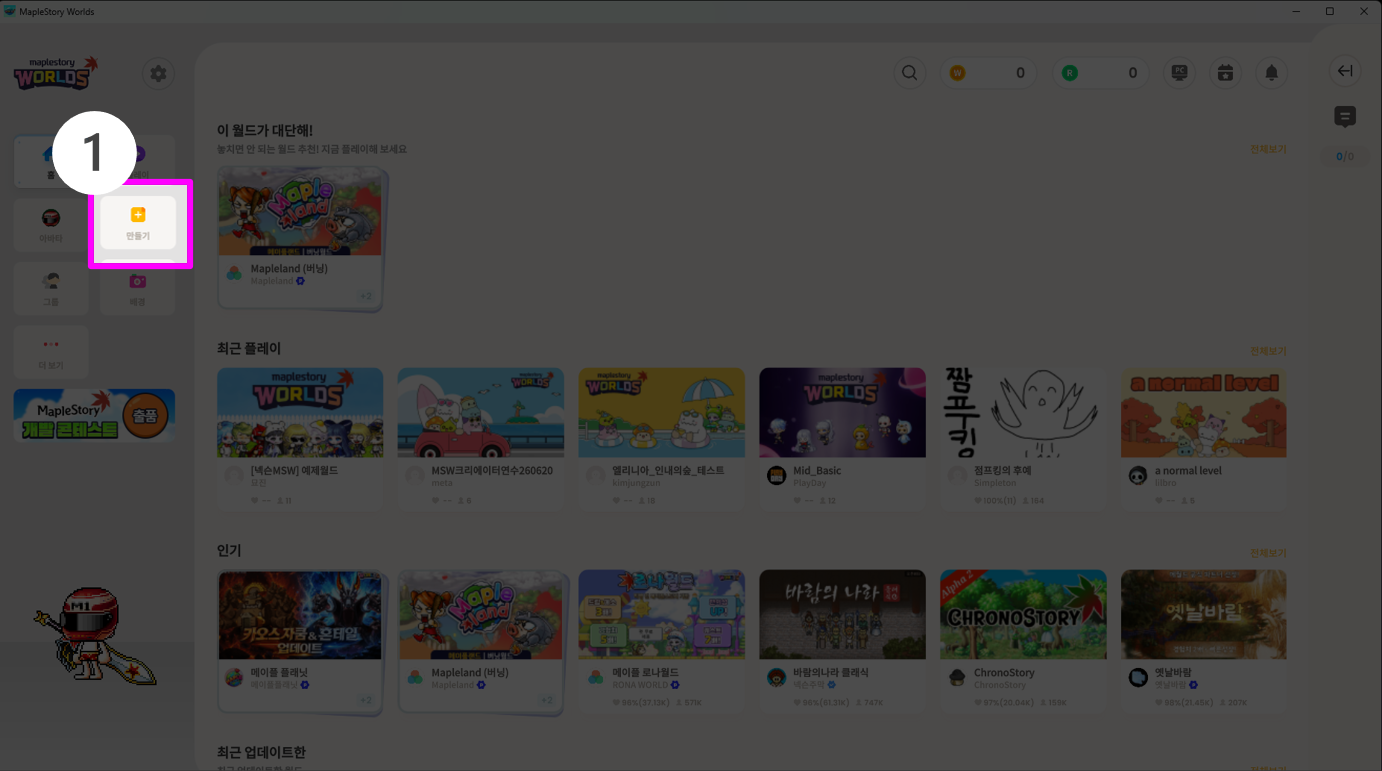Open the 메이플 로나월드 thumbnail
1382x771 pixels.
tap(662, 615)
